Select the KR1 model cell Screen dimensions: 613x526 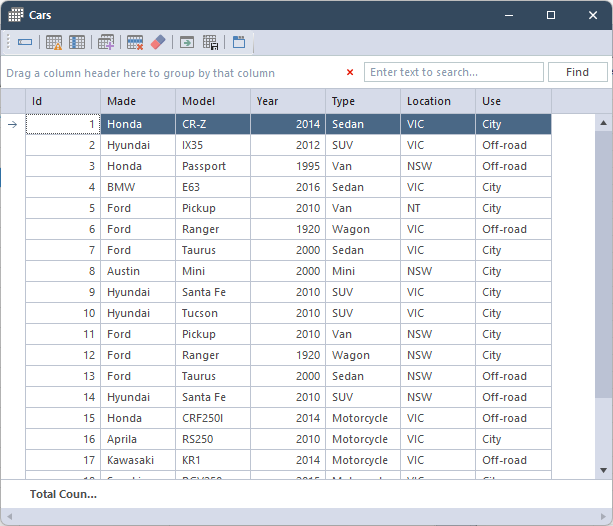pyautogui.click(x=213, y=460)
